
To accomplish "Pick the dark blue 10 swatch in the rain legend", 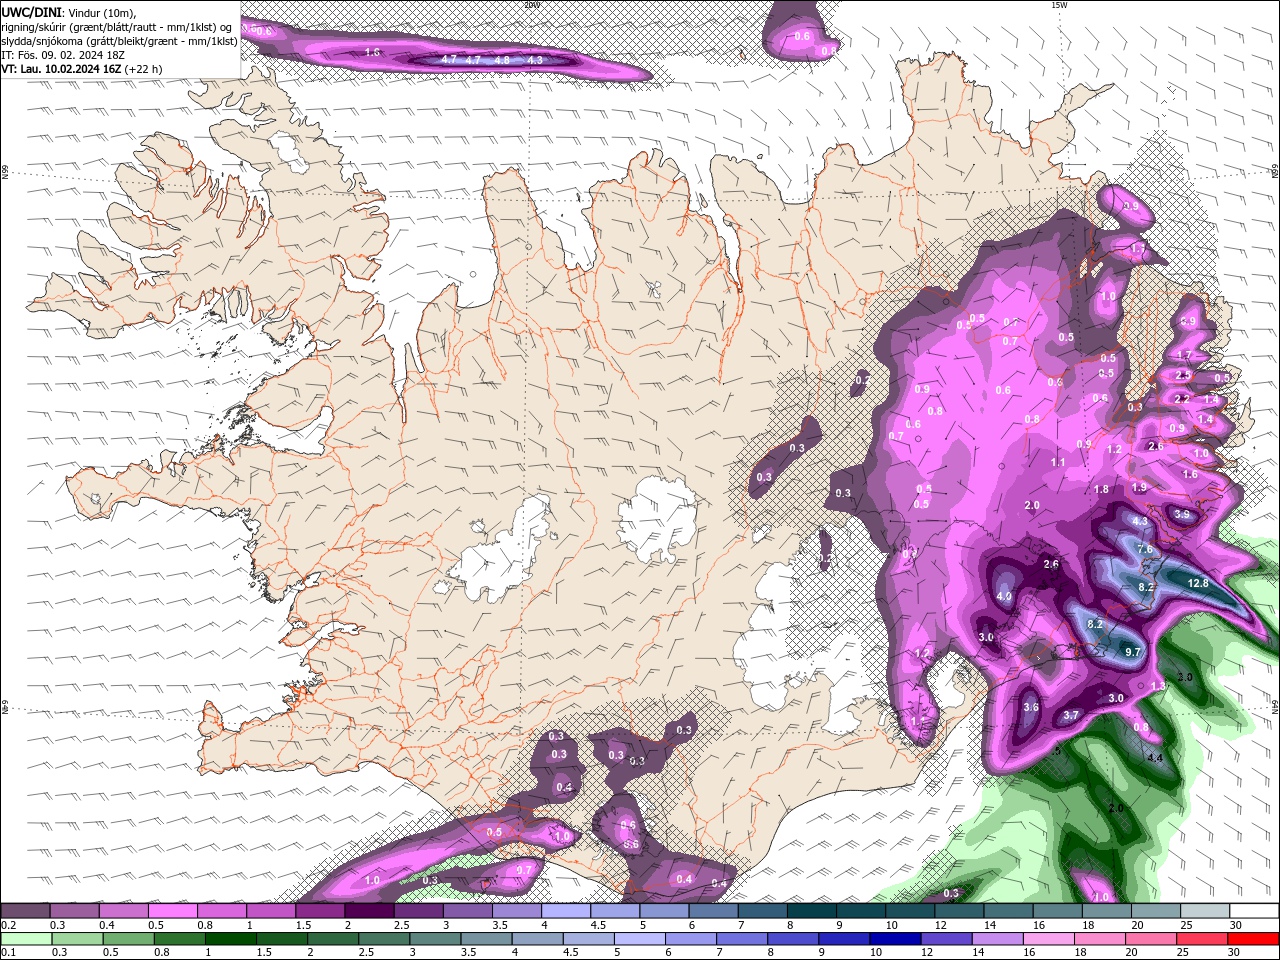I will click(893, 938).
